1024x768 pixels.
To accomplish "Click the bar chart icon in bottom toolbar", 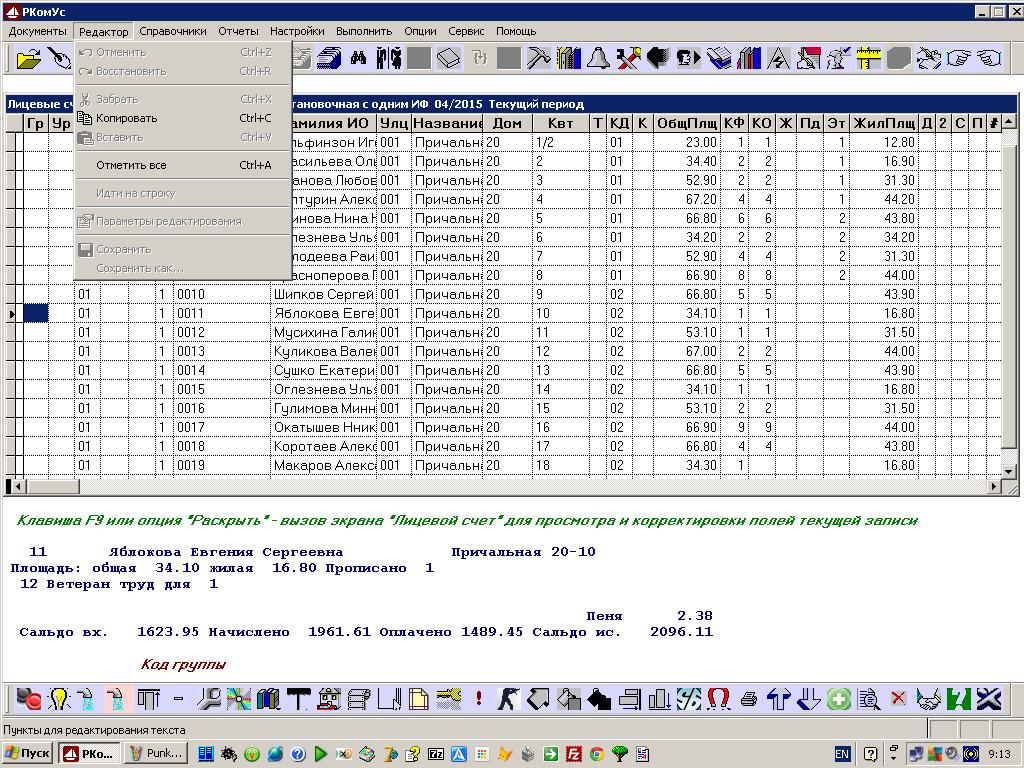I will [659, 698].
